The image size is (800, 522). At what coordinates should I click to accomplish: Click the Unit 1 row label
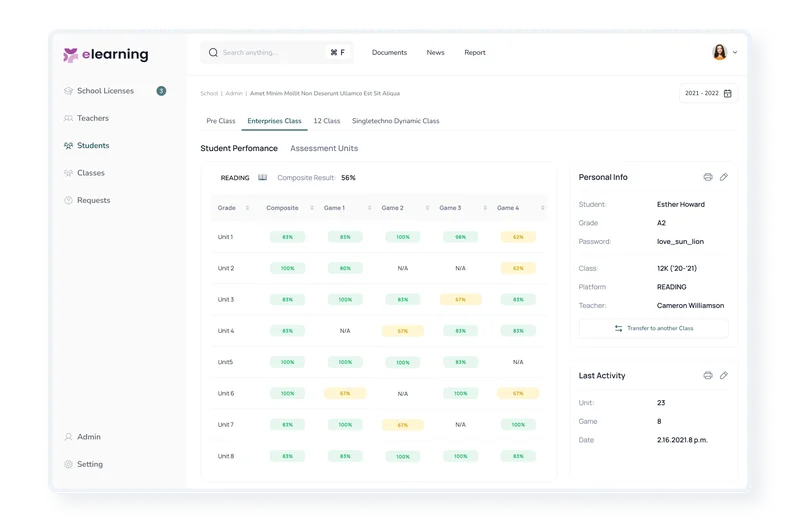(x=225, y=237)
